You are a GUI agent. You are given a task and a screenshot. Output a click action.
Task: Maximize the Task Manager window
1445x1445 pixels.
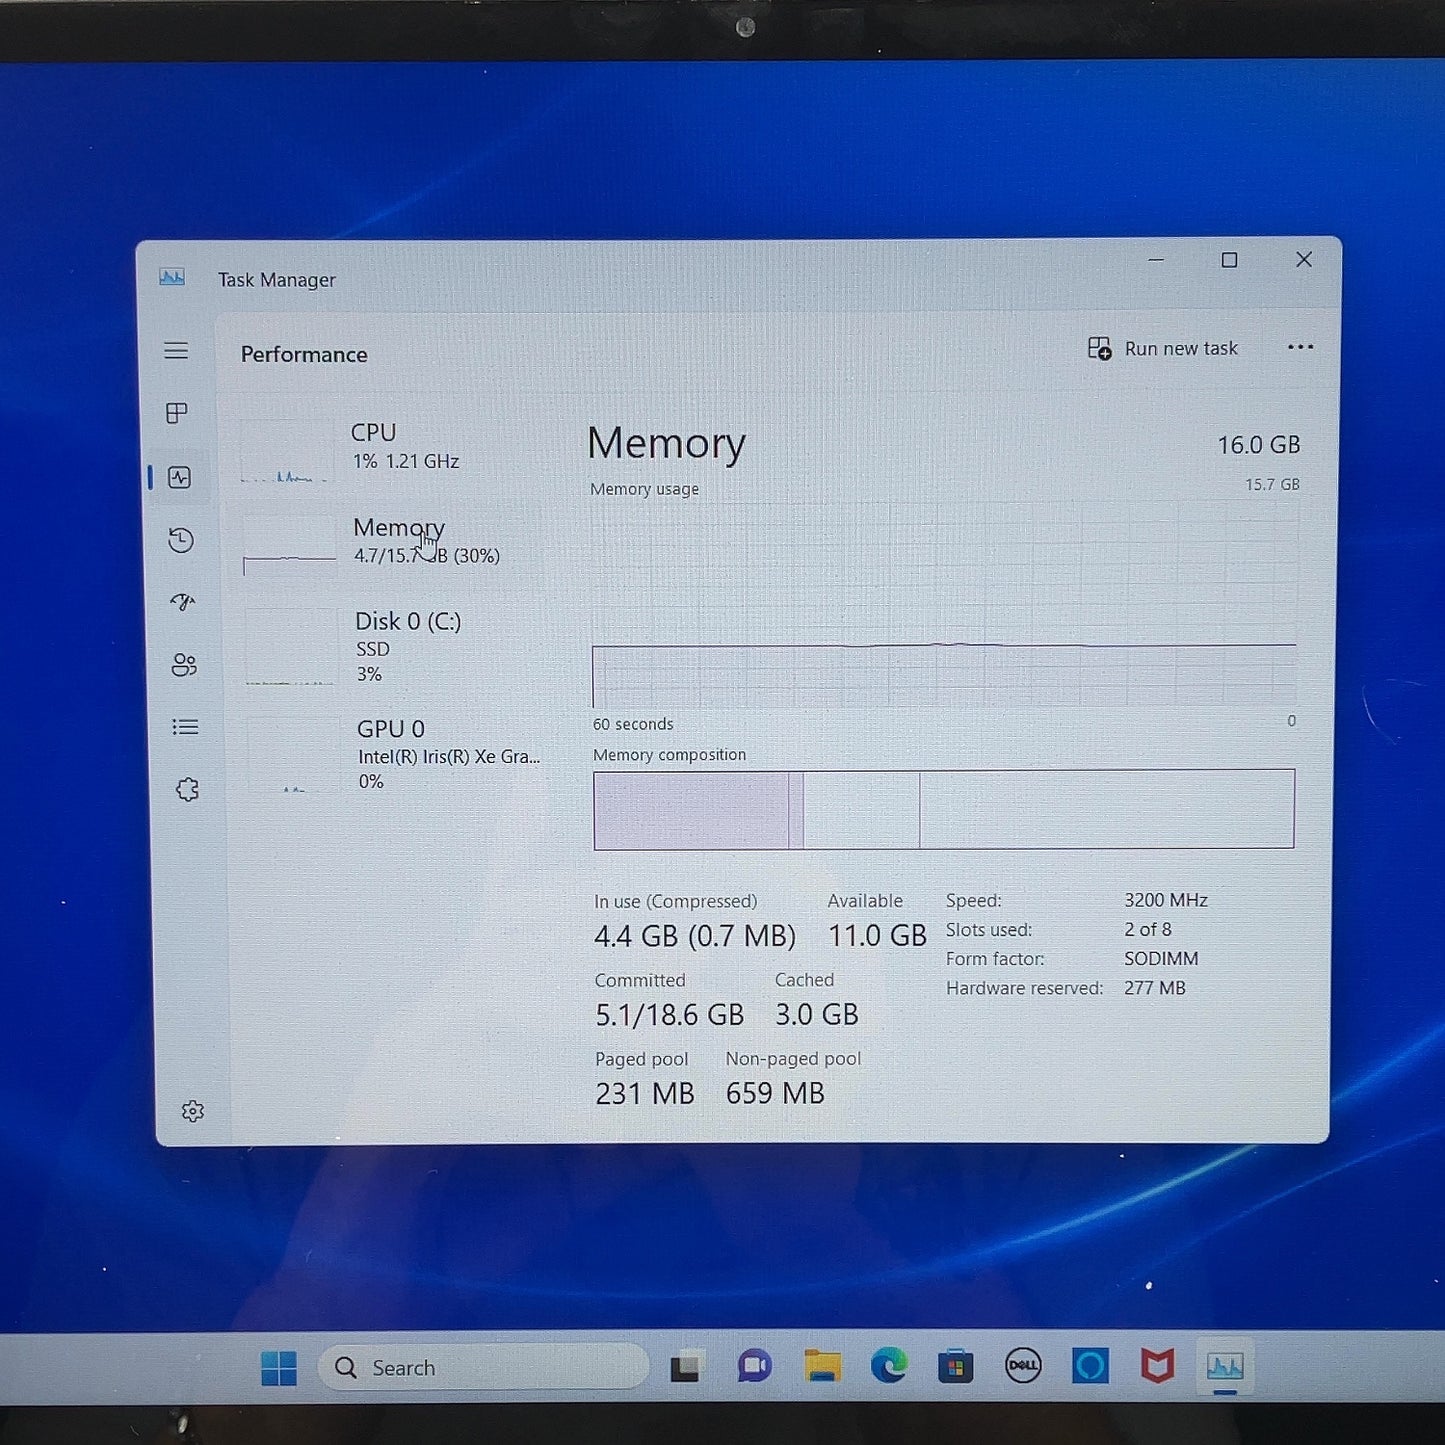pyautogui.click(x=1230, y=260)
